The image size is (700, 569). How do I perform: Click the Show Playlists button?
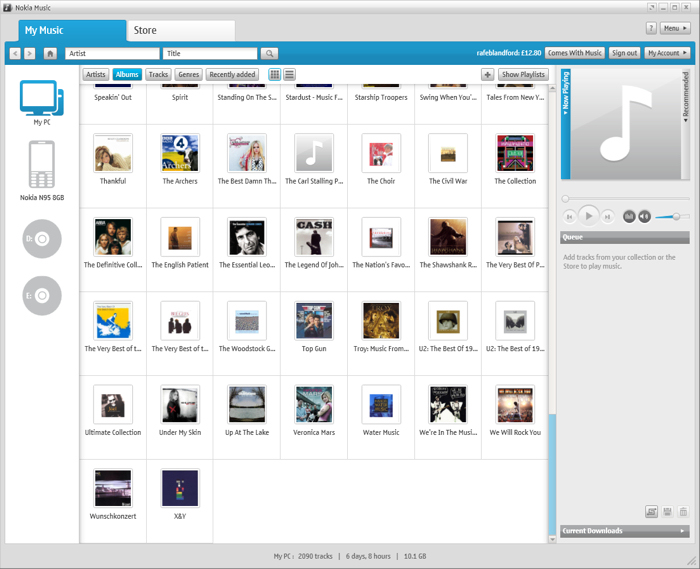523,75
